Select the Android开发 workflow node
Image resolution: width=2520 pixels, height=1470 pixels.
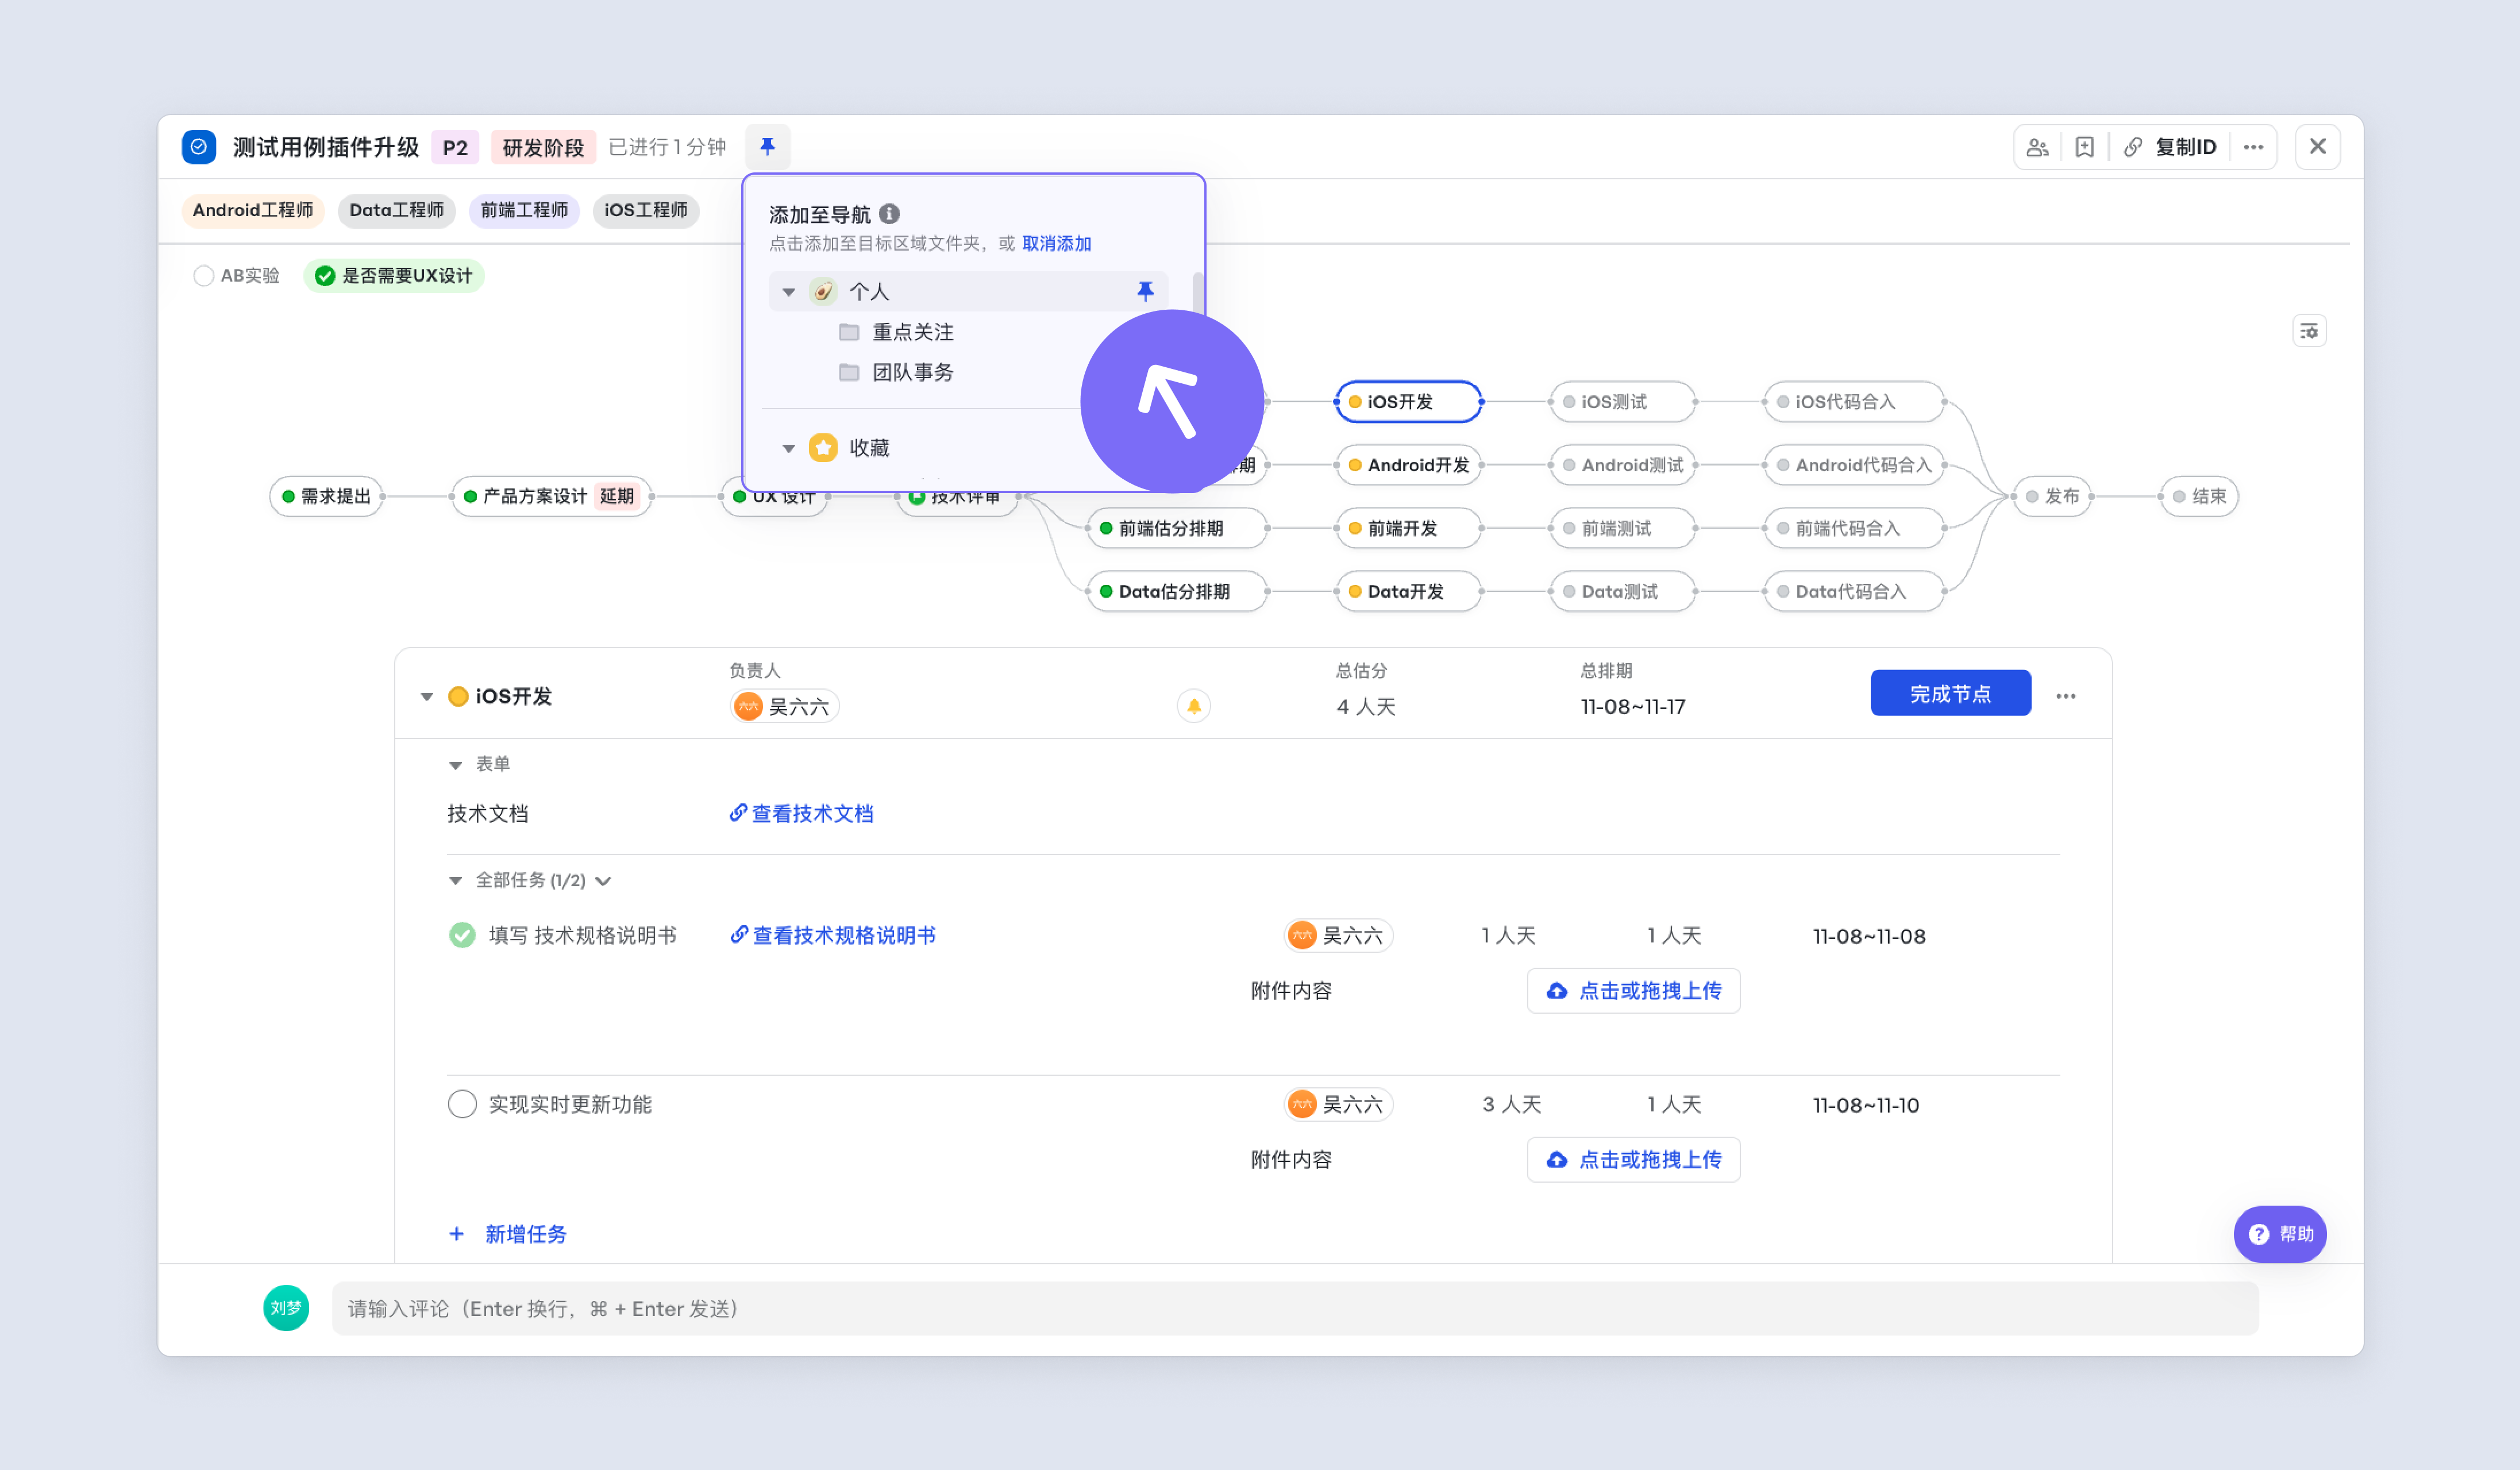[1409, 465]
